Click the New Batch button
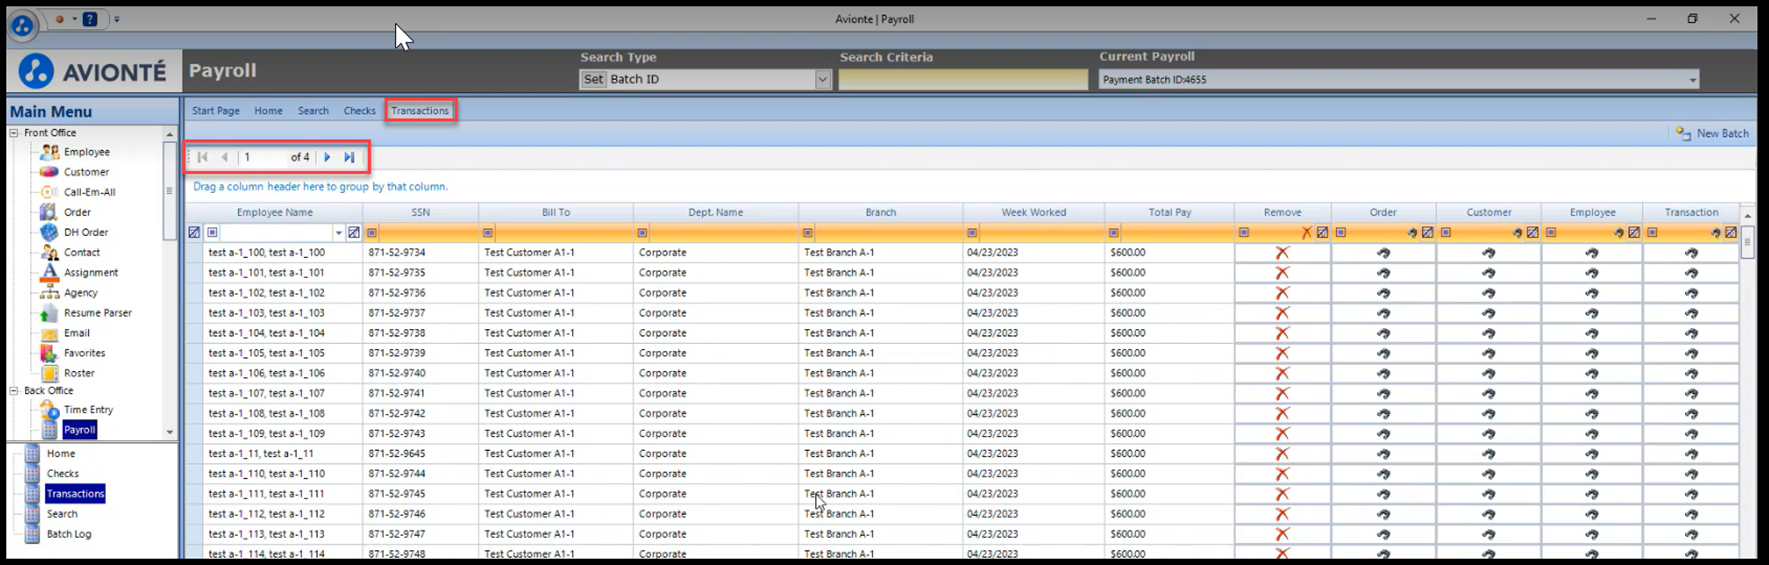 1712,134
